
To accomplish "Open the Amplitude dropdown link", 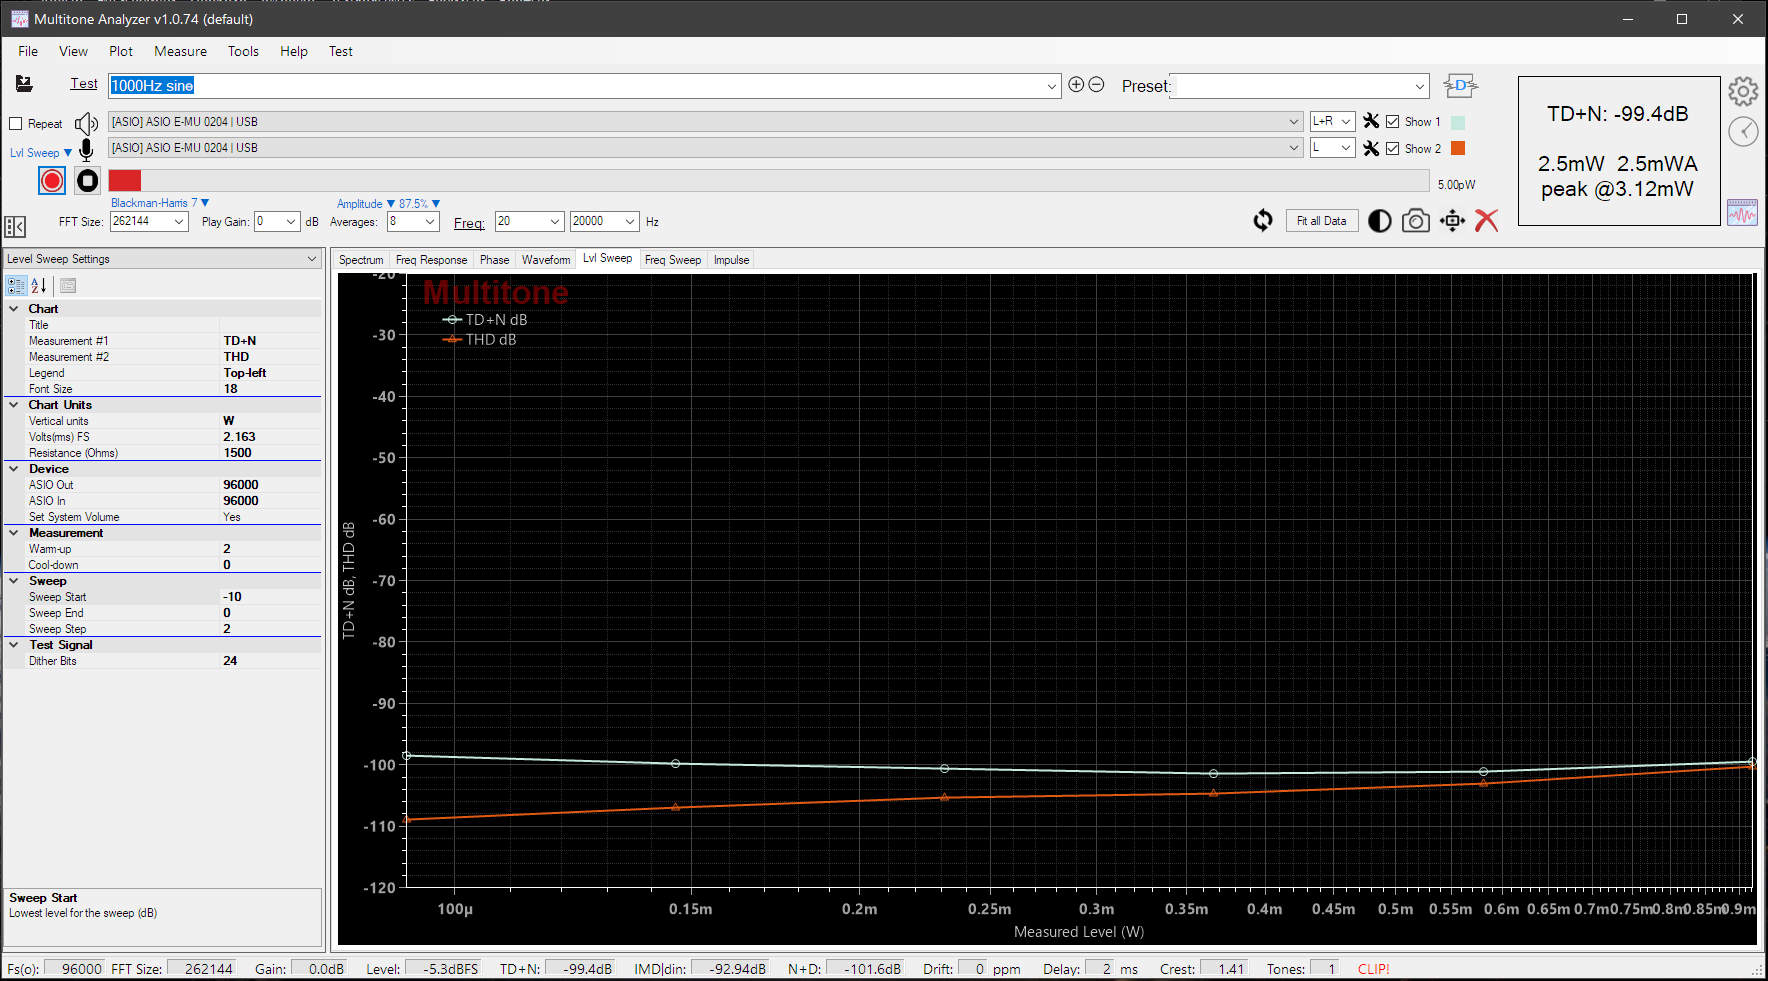I will (366, 204).
